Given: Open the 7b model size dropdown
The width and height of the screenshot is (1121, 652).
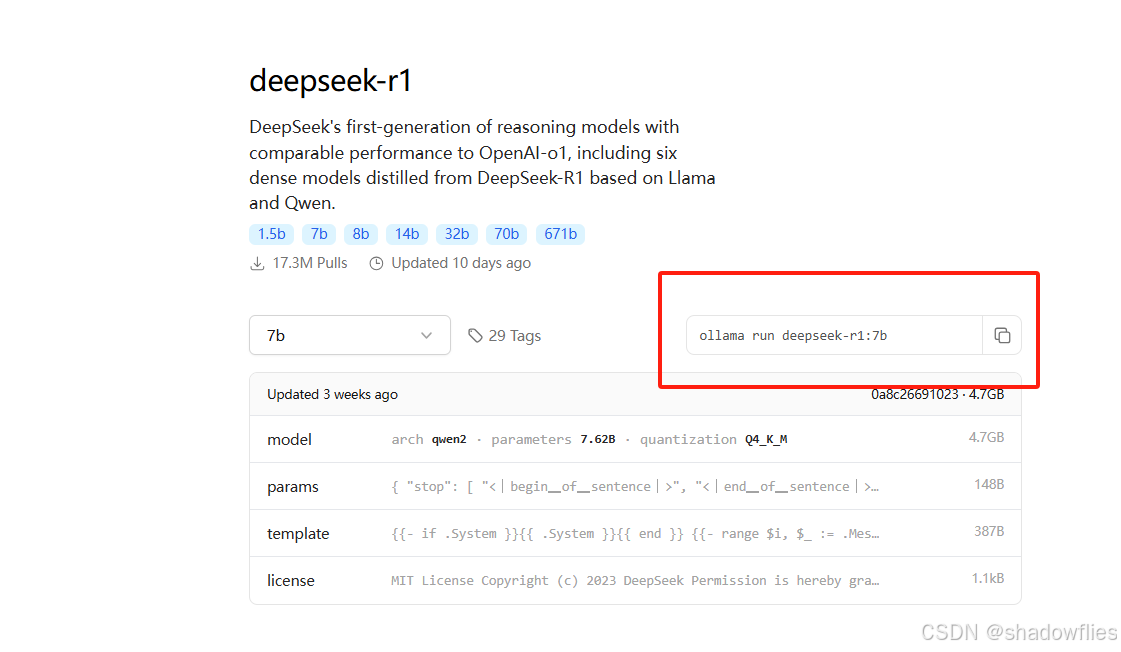Looking at the screenshot, I should (x=350, y=335).
